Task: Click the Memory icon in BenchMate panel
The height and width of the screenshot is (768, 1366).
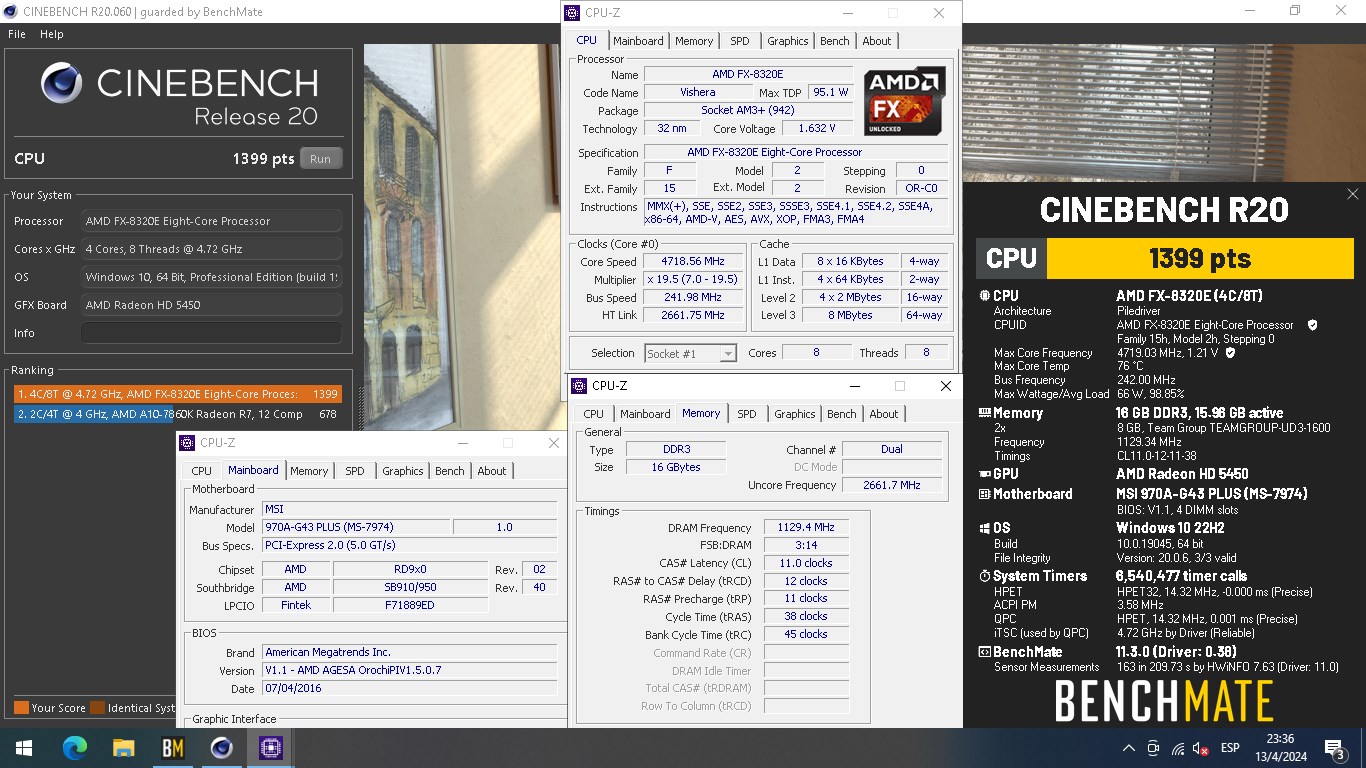Action: 984,413
